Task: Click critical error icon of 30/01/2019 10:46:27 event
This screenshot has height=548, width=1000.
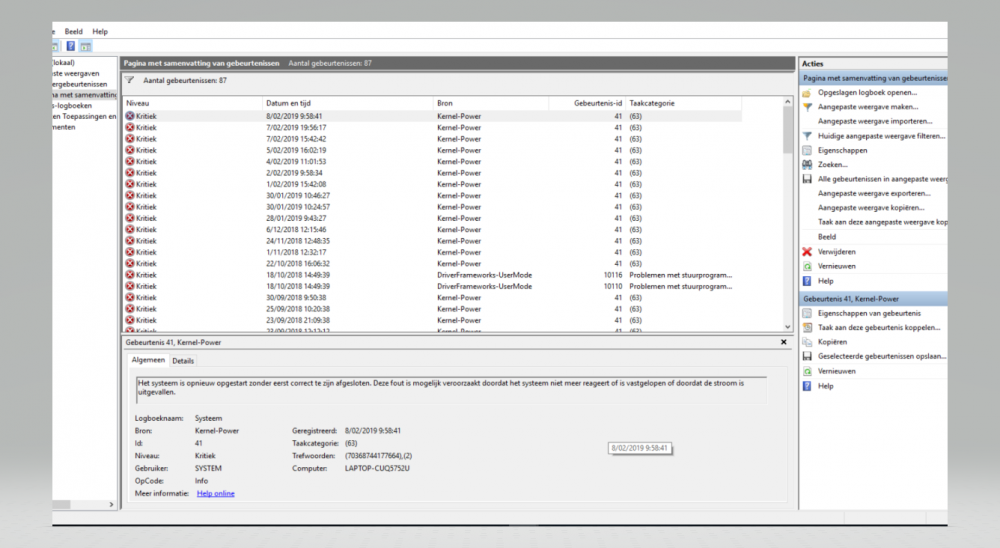Action: 130,195
